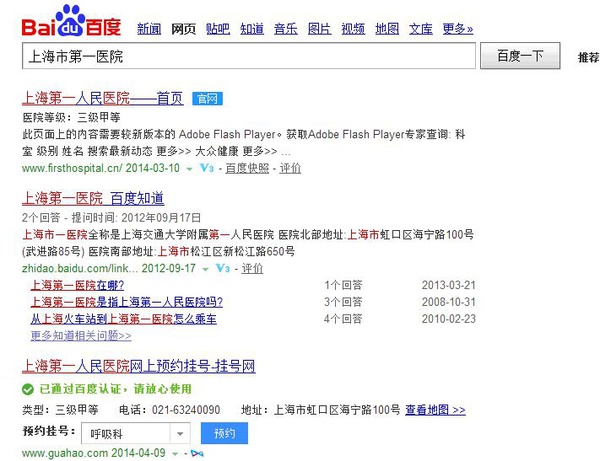600x461 pixels.
Task: Open 上海第一人民医院——首页 result link
Action: 102,98
